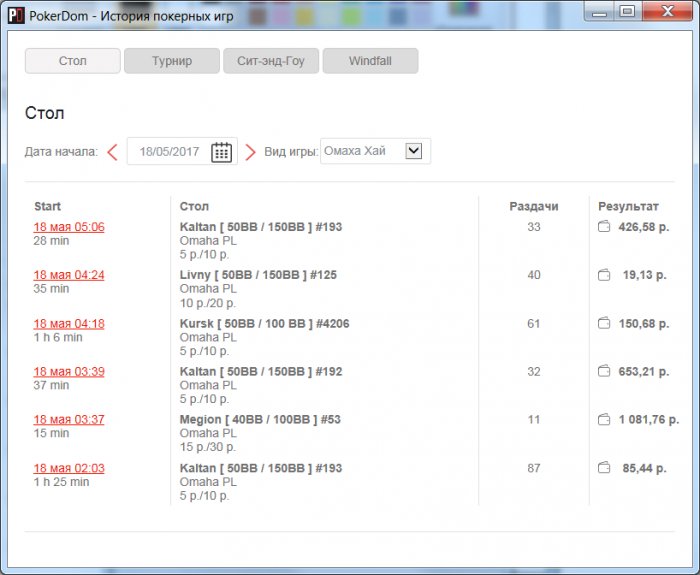Open the Сит-энд-Гоу tab

tap(271, 61)
